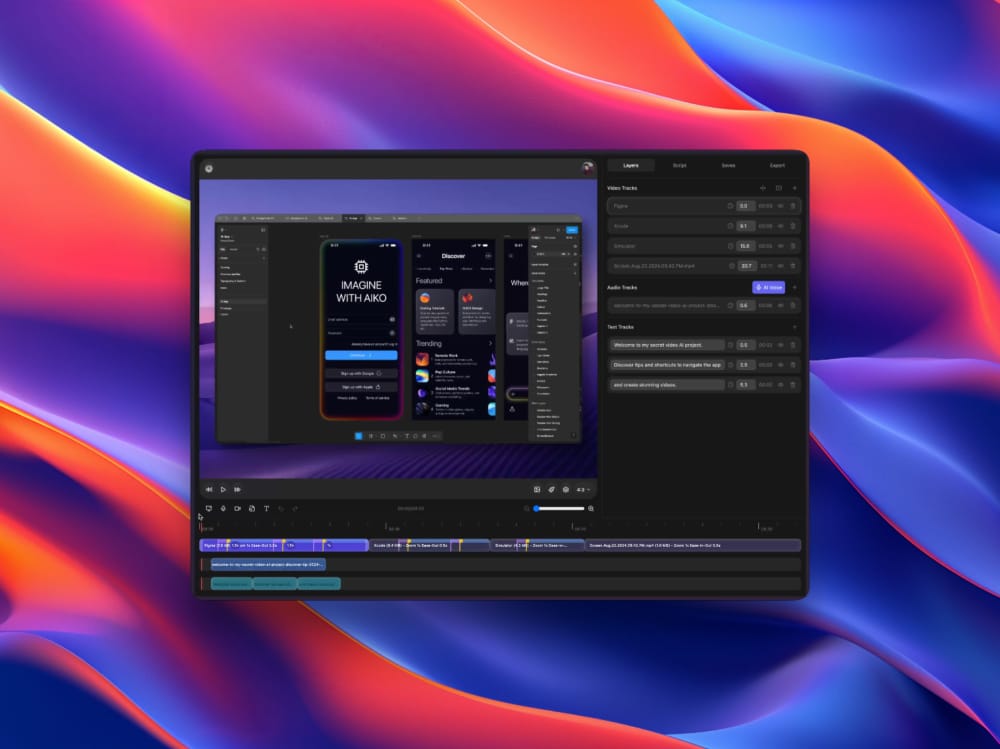Click the timeline zoom slider
Screen dimensions: 1000x749
(560, 508)
